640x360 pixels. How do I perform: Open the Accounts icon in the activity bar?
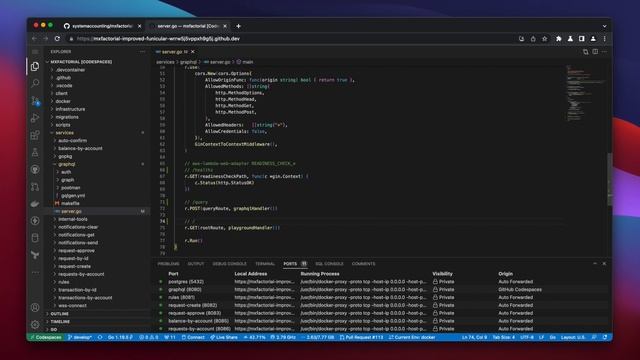pos(35,307)
